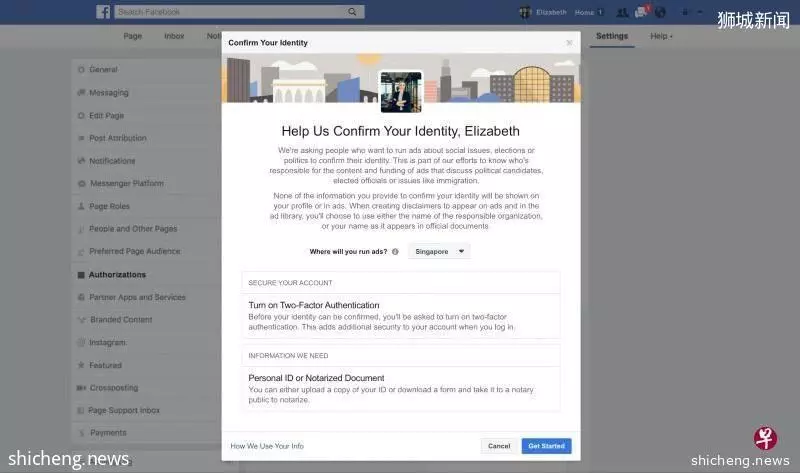This screenshot has width=800, height=473.
Task: Open the messages icon with red badge
Action: point(641,12)
